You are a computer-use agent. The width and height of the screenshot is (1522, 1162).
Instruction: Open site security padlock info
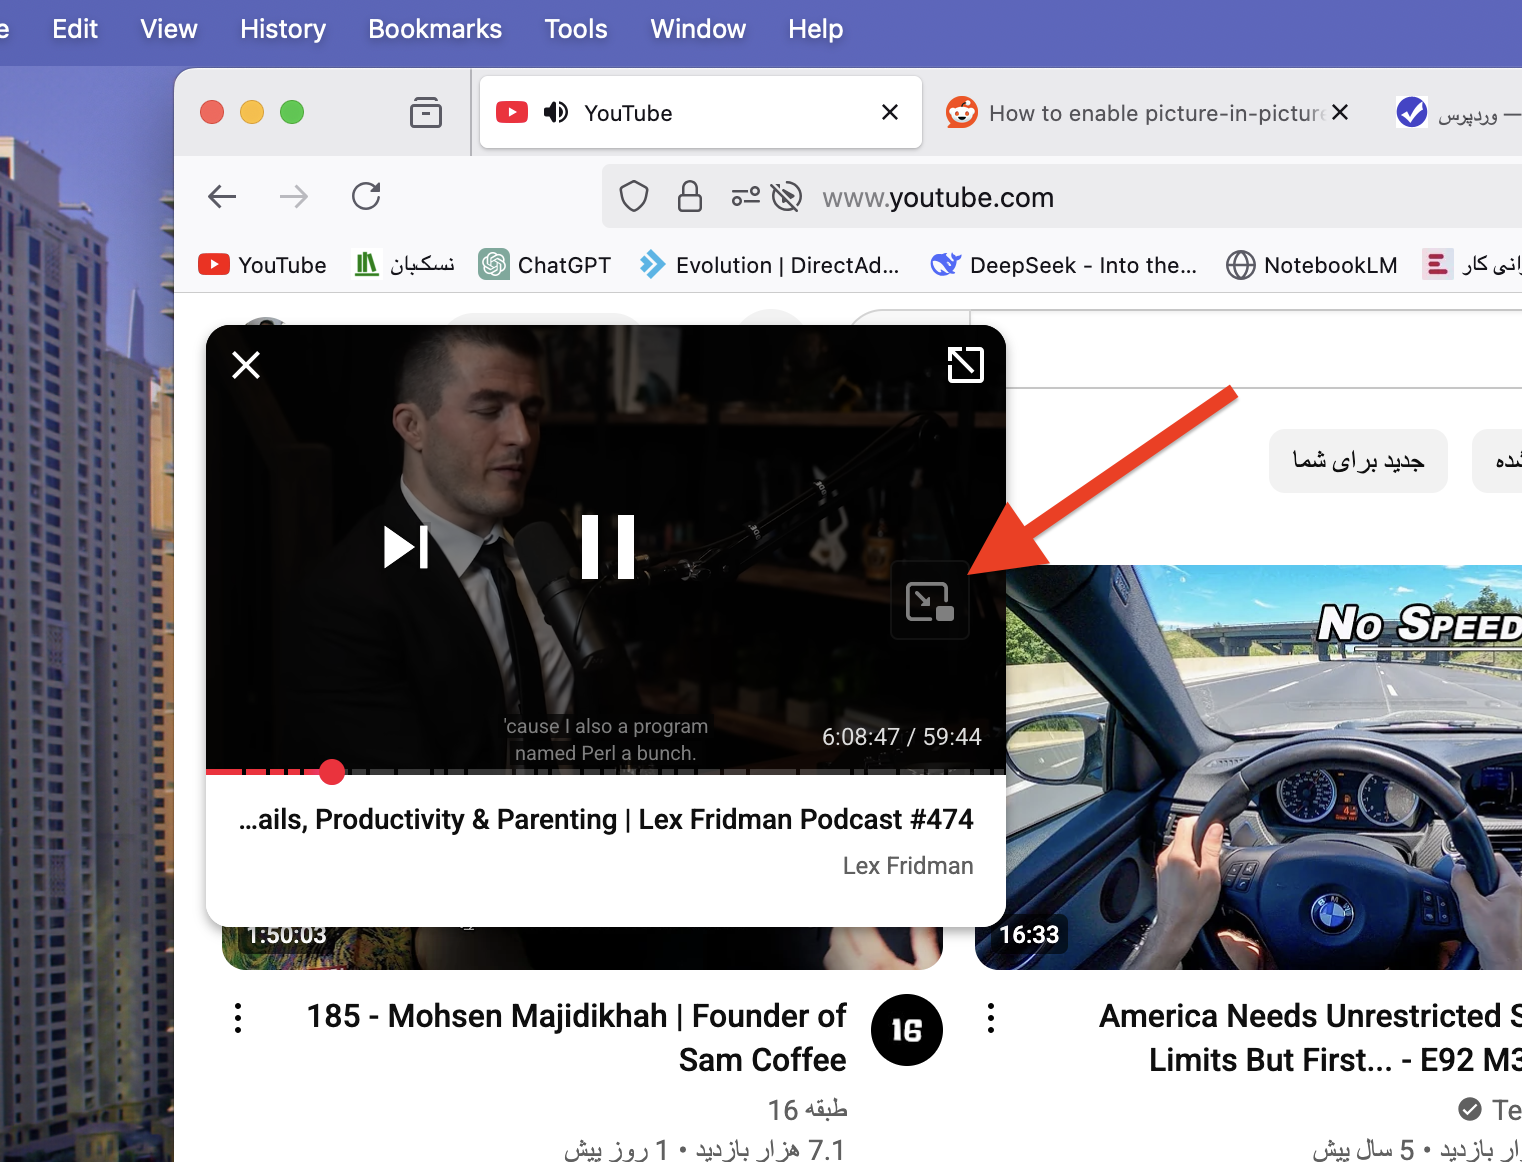[x=690, y=197]
